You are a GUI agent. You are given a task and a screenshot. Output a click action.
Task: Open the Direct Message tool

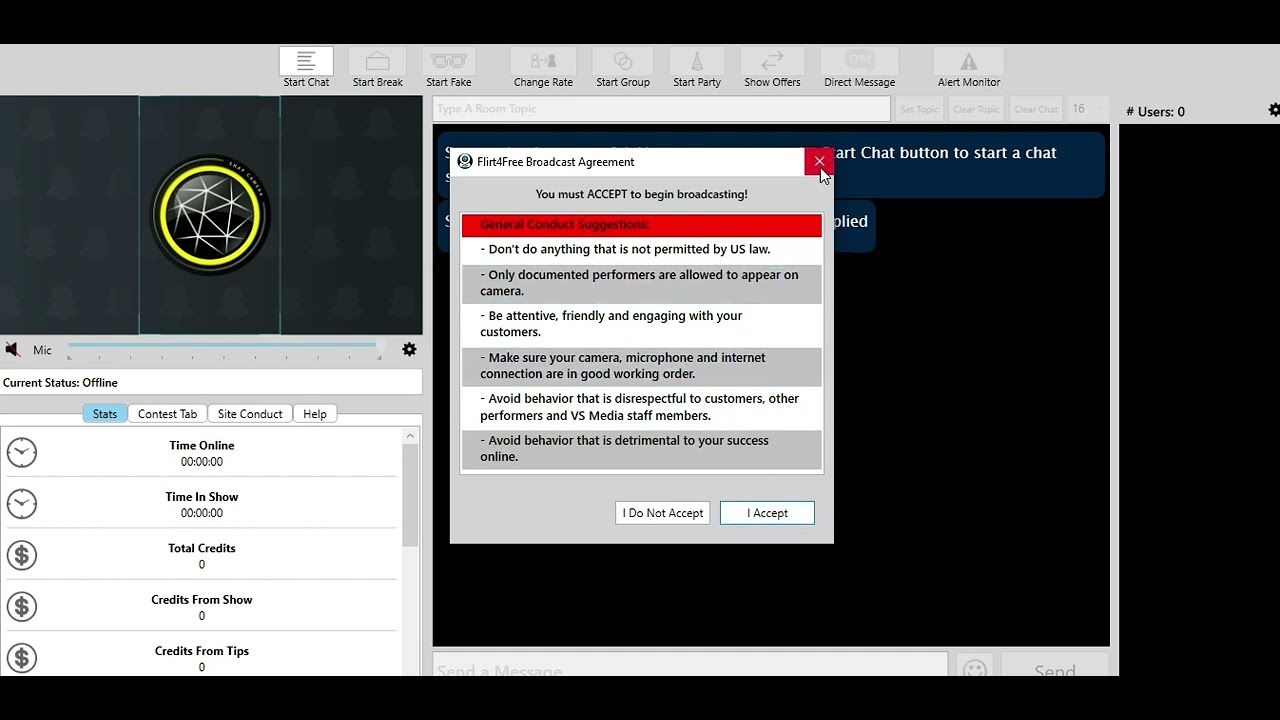859,62
